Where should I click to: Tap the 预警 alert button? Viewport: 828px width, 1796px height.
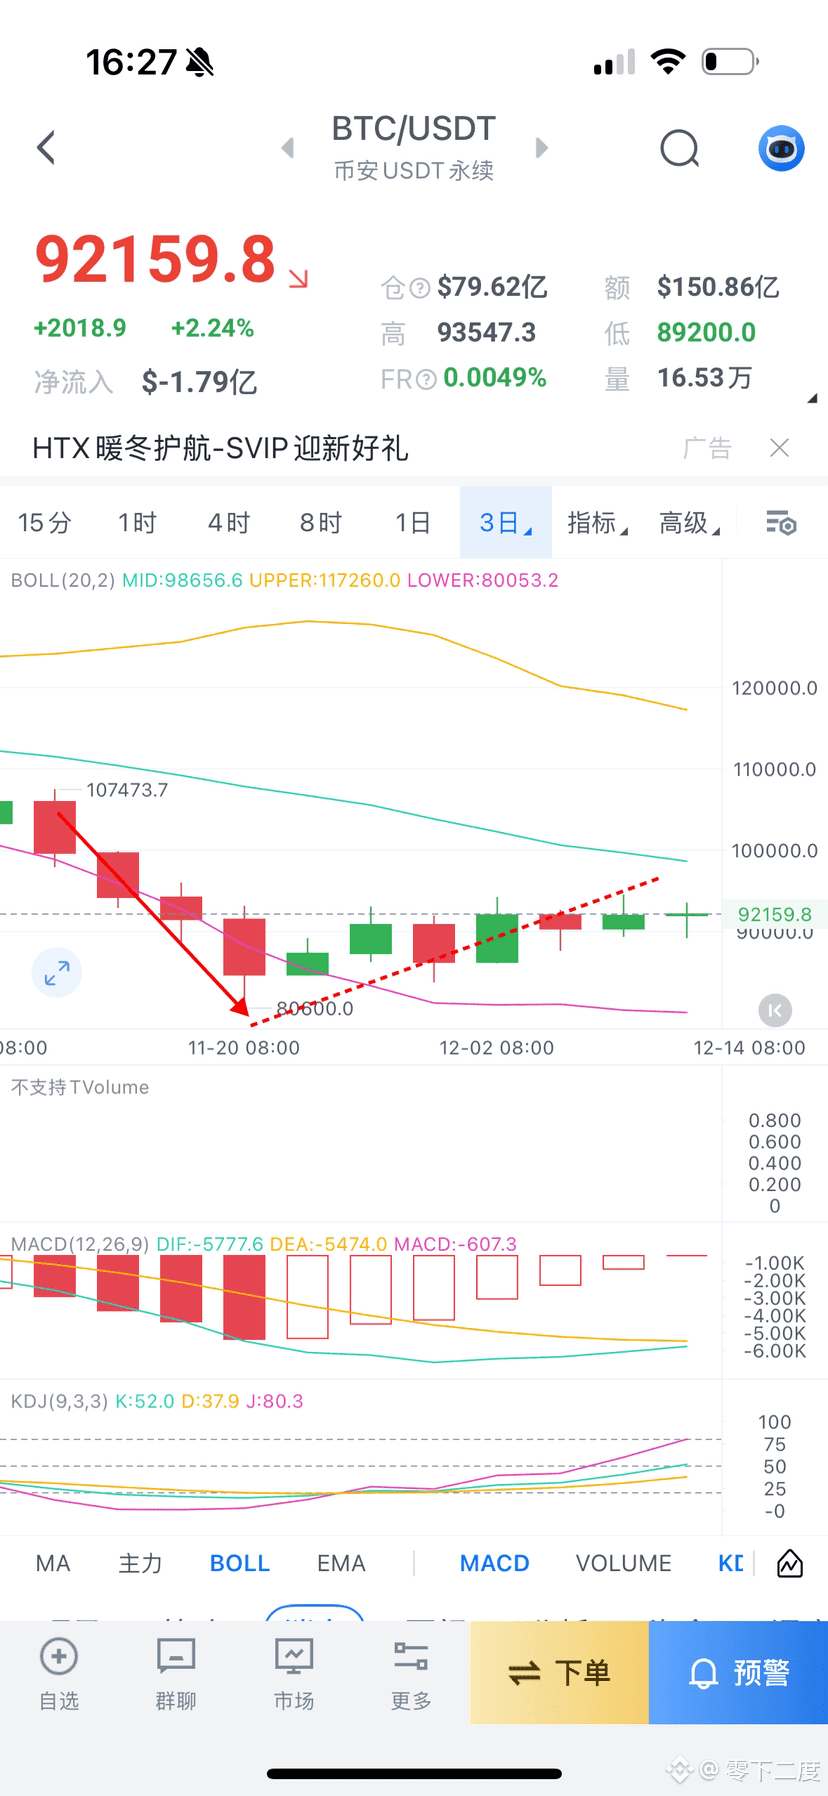click(738, 1673)
